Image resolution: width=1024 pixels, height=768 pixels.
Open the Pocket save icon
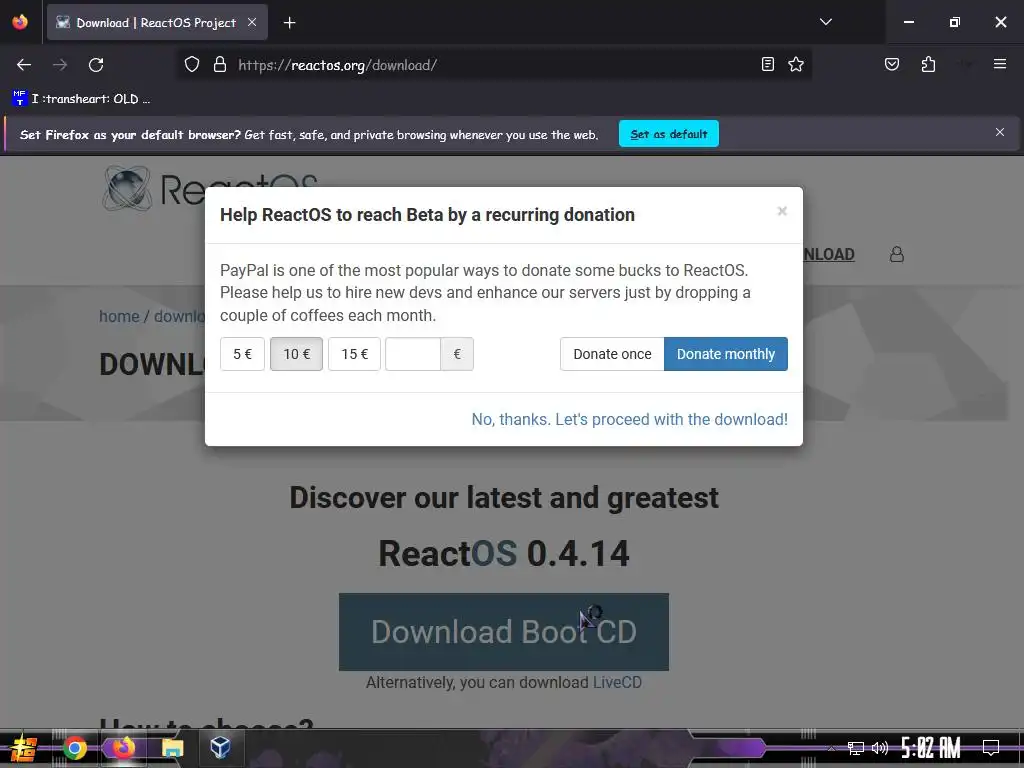point(891,64)
